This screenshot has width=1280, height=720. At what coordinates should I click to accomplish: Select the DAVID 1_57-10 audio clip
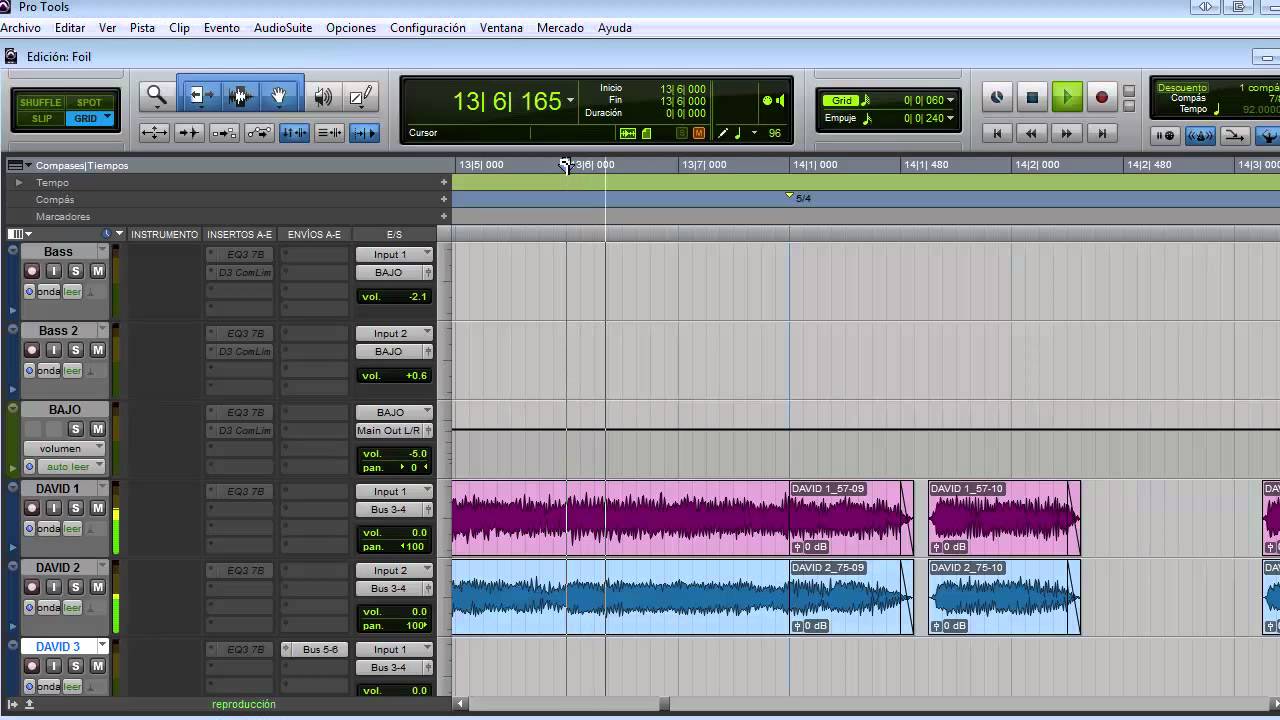click(x=1004, y=518)
